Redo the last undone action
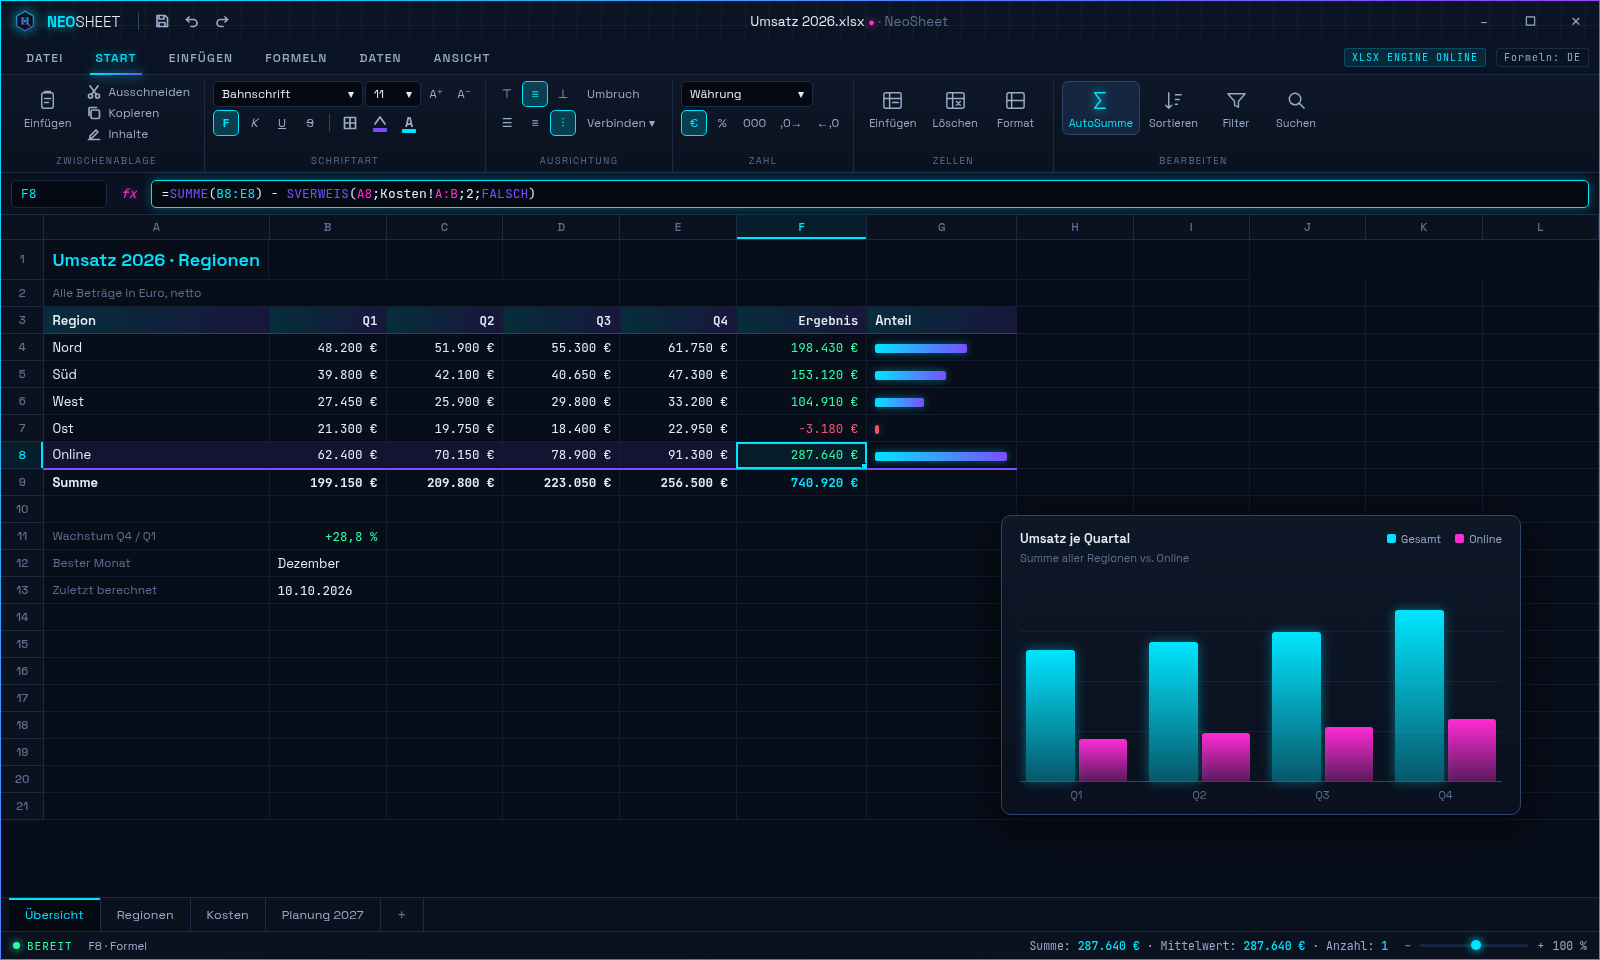 [222, 21]
